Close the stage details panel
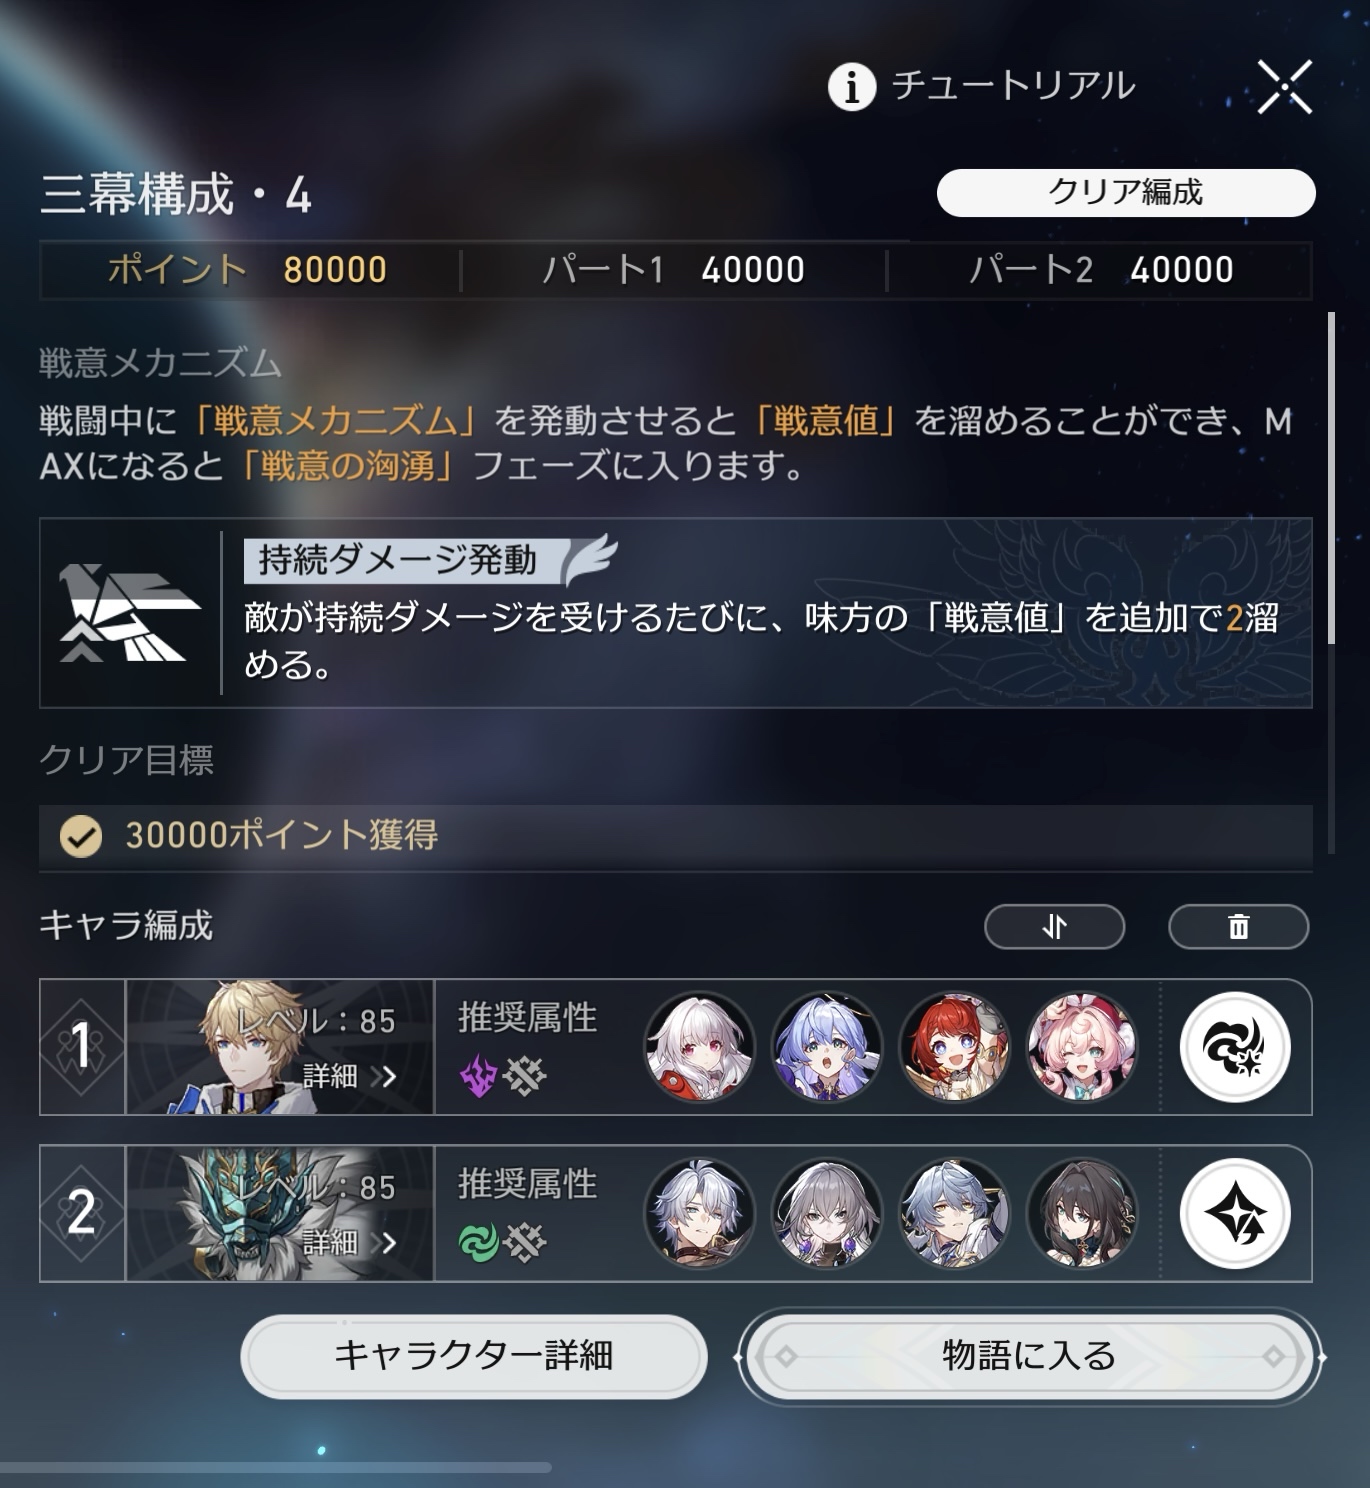 (1285, 87)
